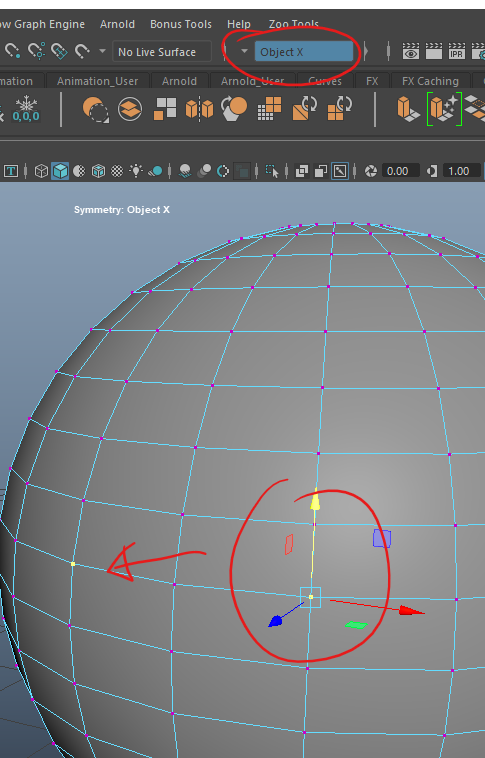Open the Render View window icon

point(411,51)
